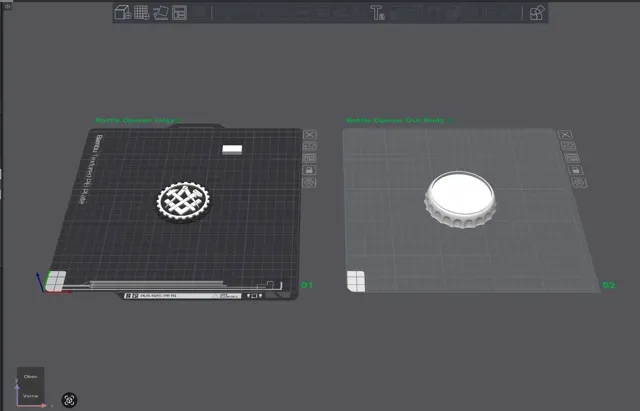Click the Add model cube icon
This screenshot has height=411, width=640.
(122, 13)
